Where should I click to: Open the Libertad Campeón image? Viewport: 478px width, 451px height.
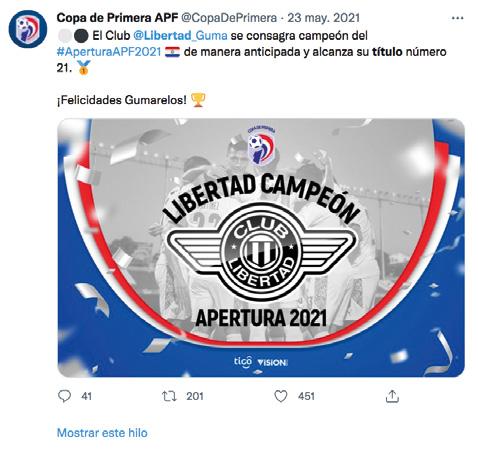pyautogui.click(x=261, y=248)
